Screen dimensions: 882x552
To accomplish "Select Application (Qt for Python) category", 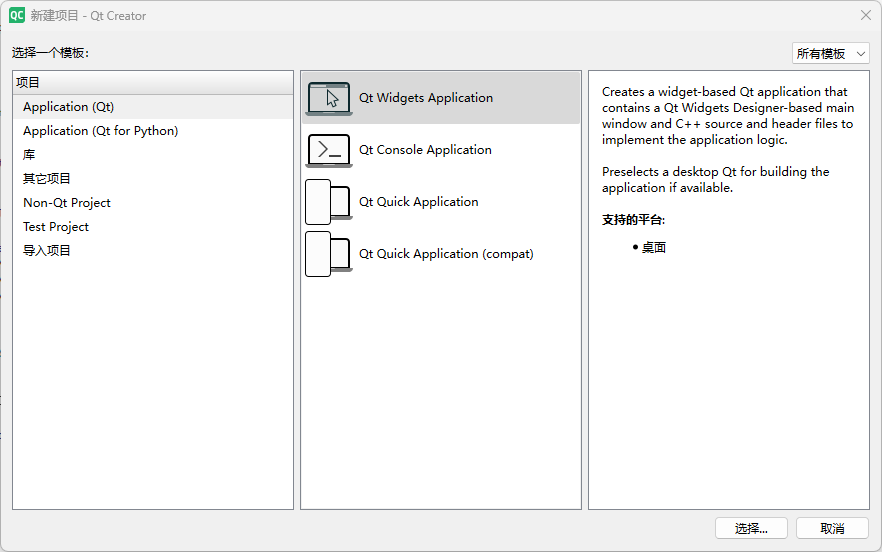I will [153, 131].
